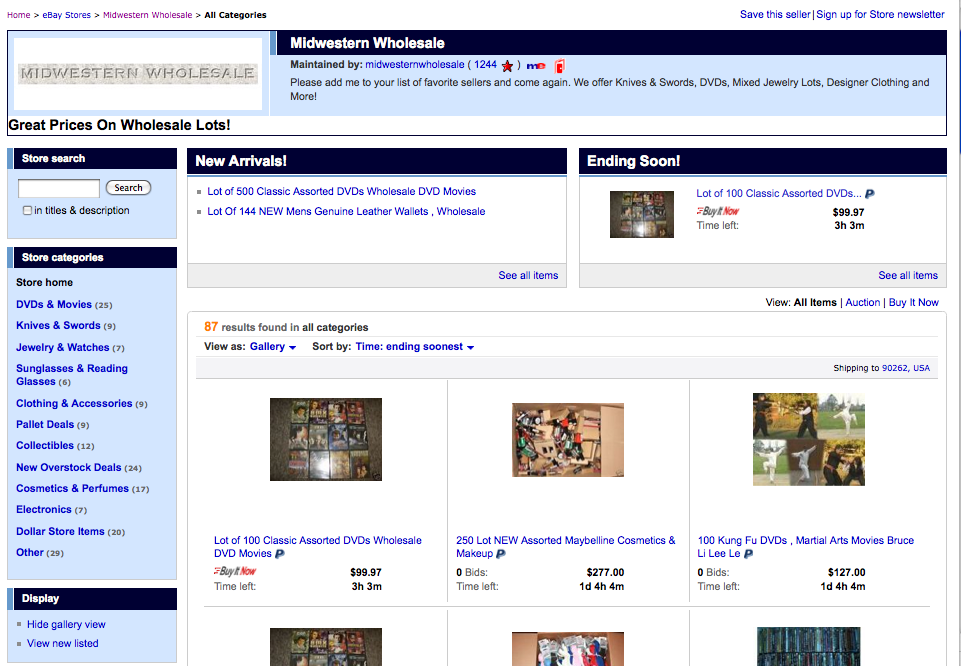The width and height of the screenshot is (961, 666).
Task: Open Ending Soon DVD lot thumbnail
Action: [x=642, y=214]
